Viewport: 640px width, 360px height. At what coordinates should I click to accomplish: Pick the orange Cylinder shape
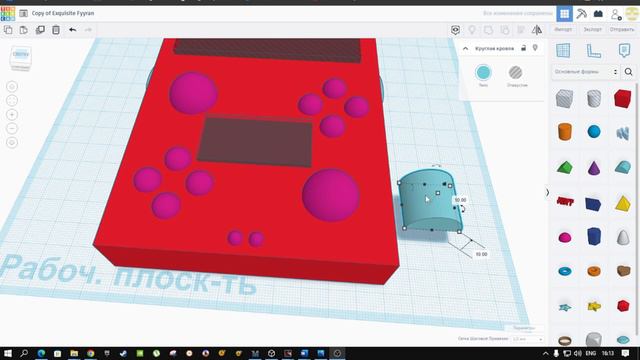pos(565,132)
